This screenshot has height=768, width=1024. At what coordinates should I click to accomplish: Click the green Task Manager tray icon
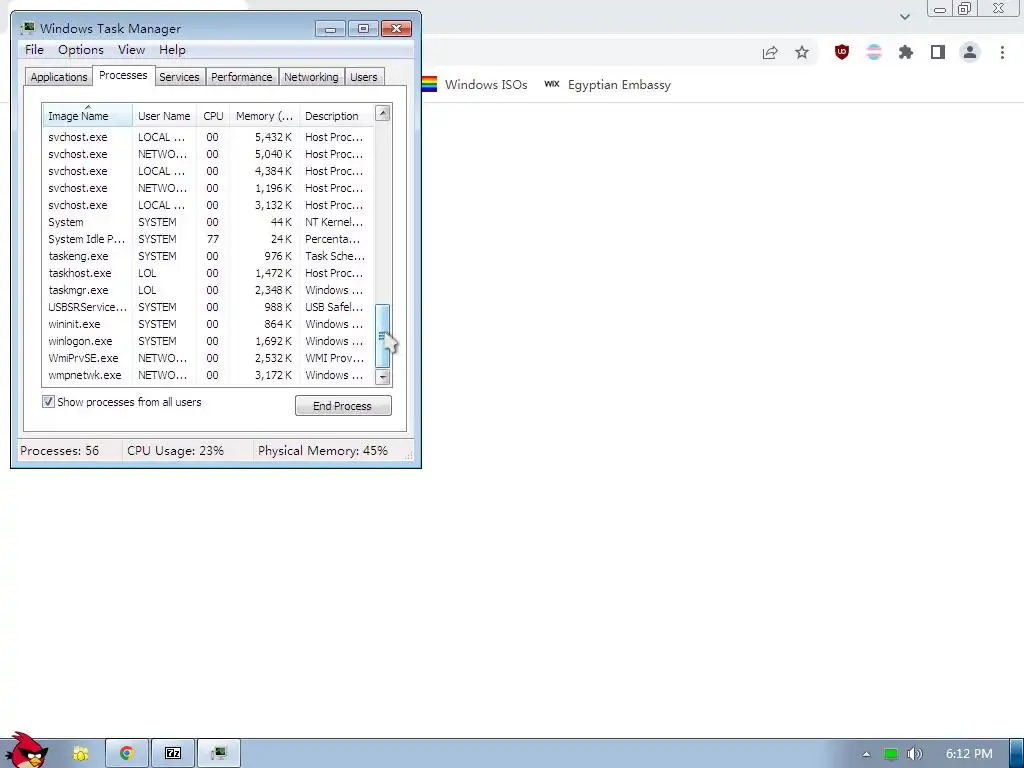pos(890,754)
